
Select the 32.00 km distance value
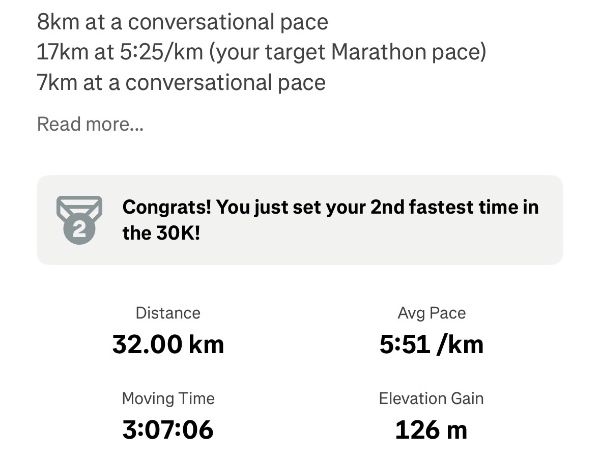click(168, 345)
